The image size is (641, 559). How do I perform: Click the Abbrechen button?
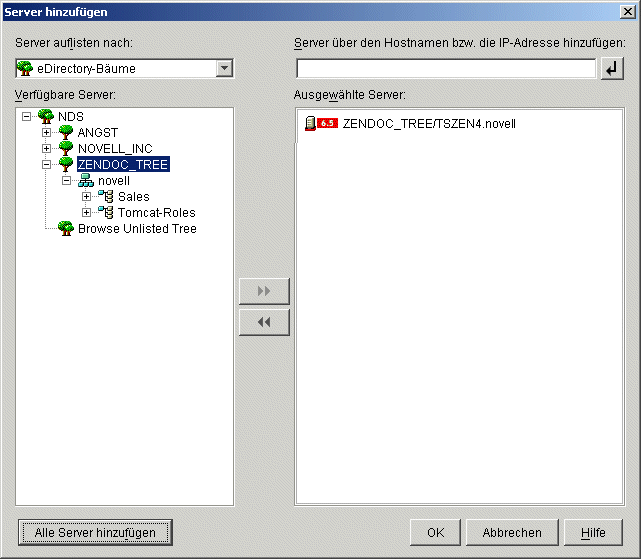(512, 532)
